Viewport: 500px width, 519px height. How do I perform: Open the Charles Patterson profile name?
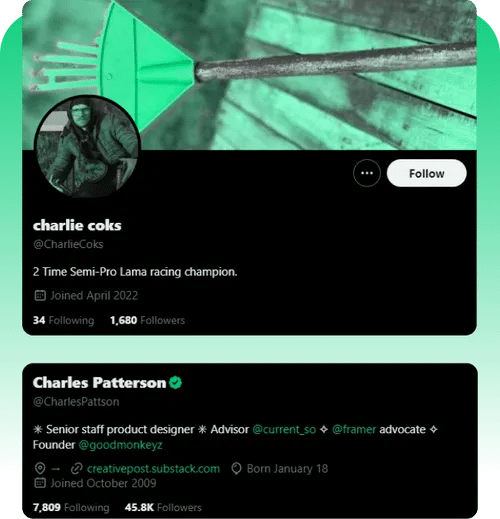99,382
